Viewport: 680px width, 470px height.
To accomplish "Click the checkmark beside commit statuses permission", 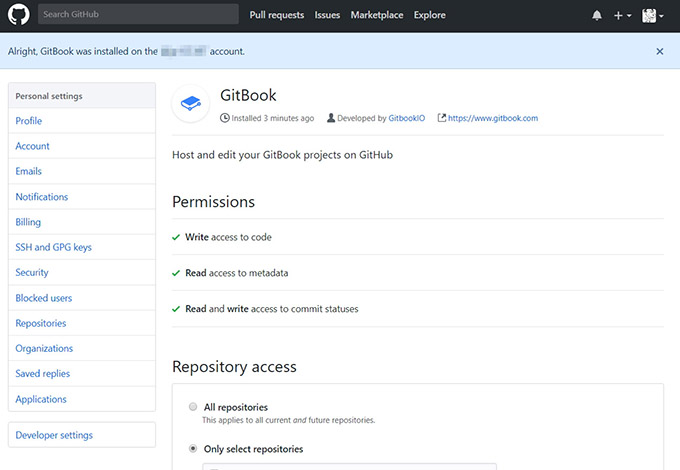I will tap(176, 309).
